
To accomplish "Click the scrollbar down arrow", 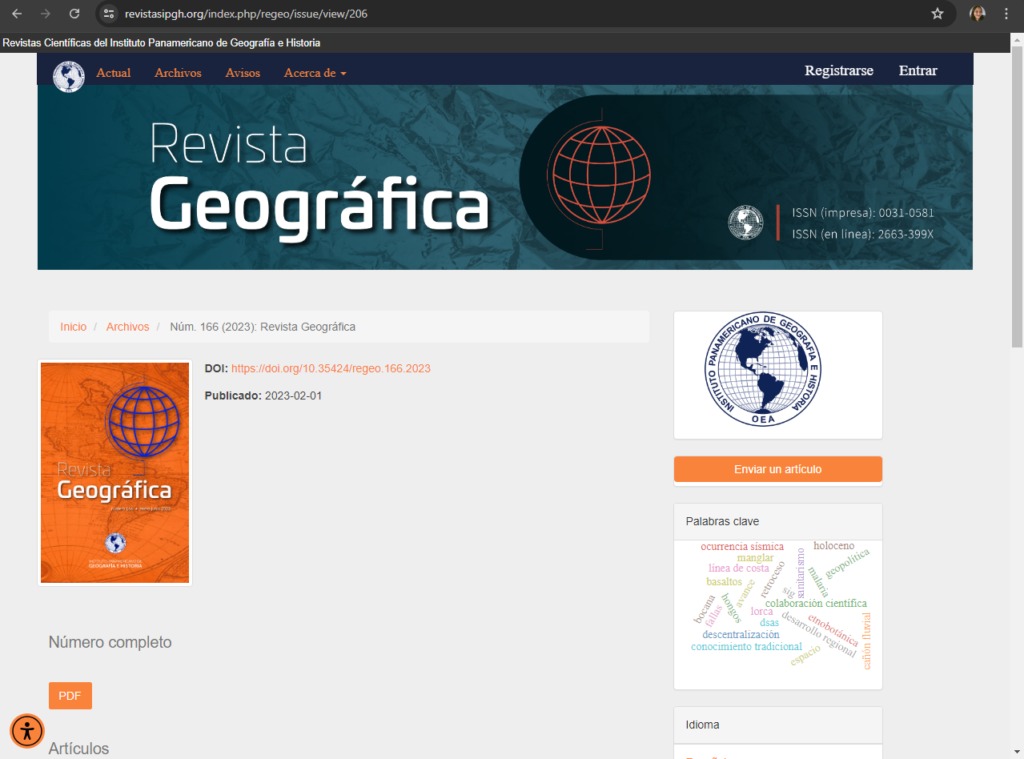I will (x=1017, y=752).
